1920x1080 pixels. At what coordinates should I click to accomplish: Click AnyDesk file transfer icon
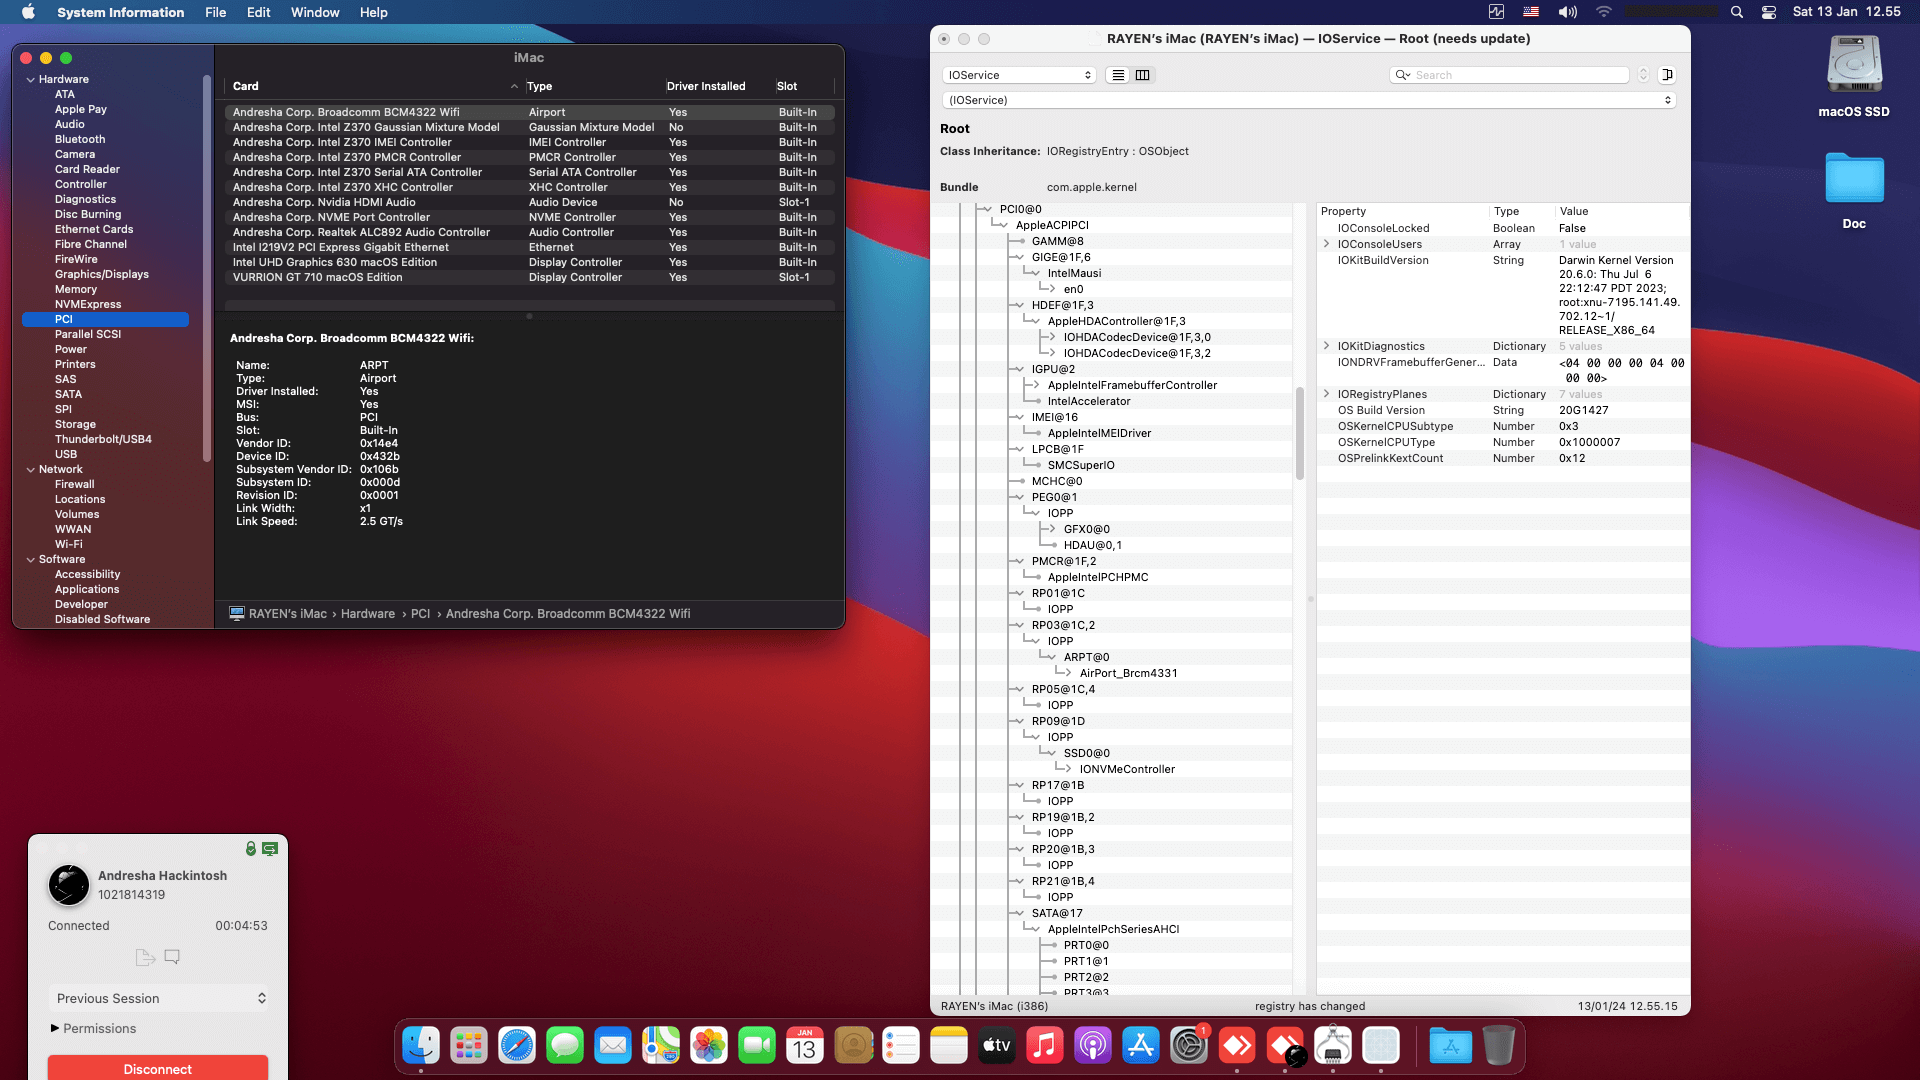145,957
